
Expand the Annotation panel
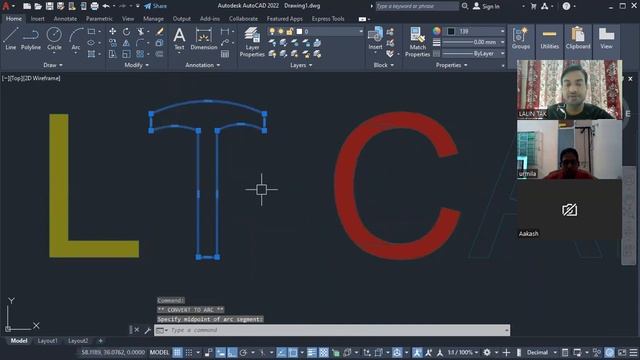(x=202, y=65)
